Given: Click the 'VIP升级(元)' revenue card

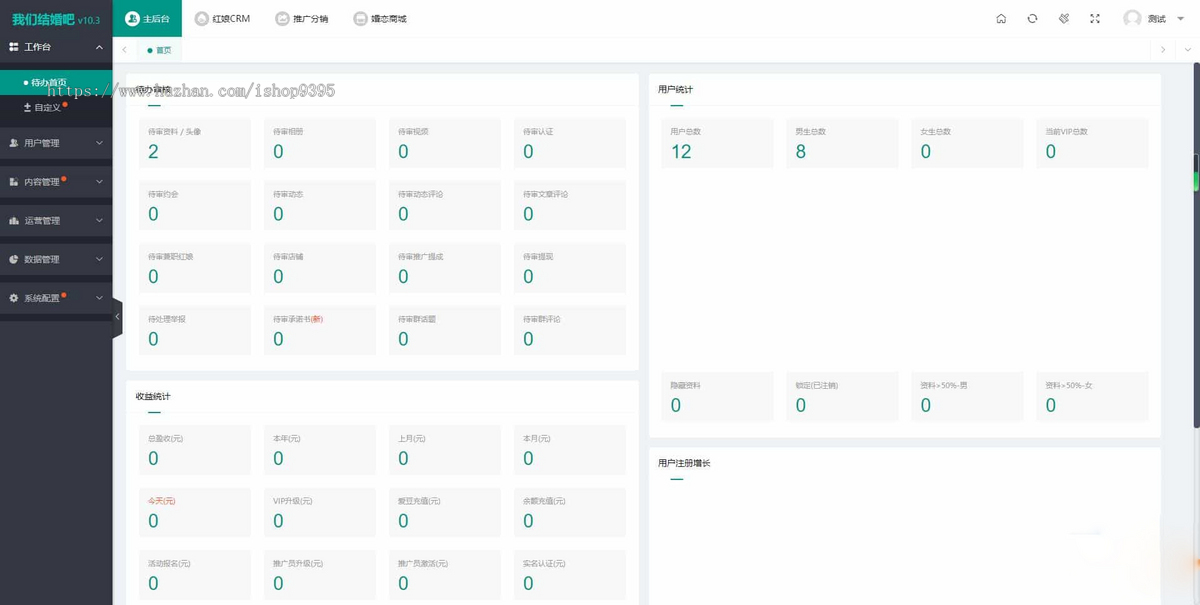Looking at the screenshot, I should (320, 512).
